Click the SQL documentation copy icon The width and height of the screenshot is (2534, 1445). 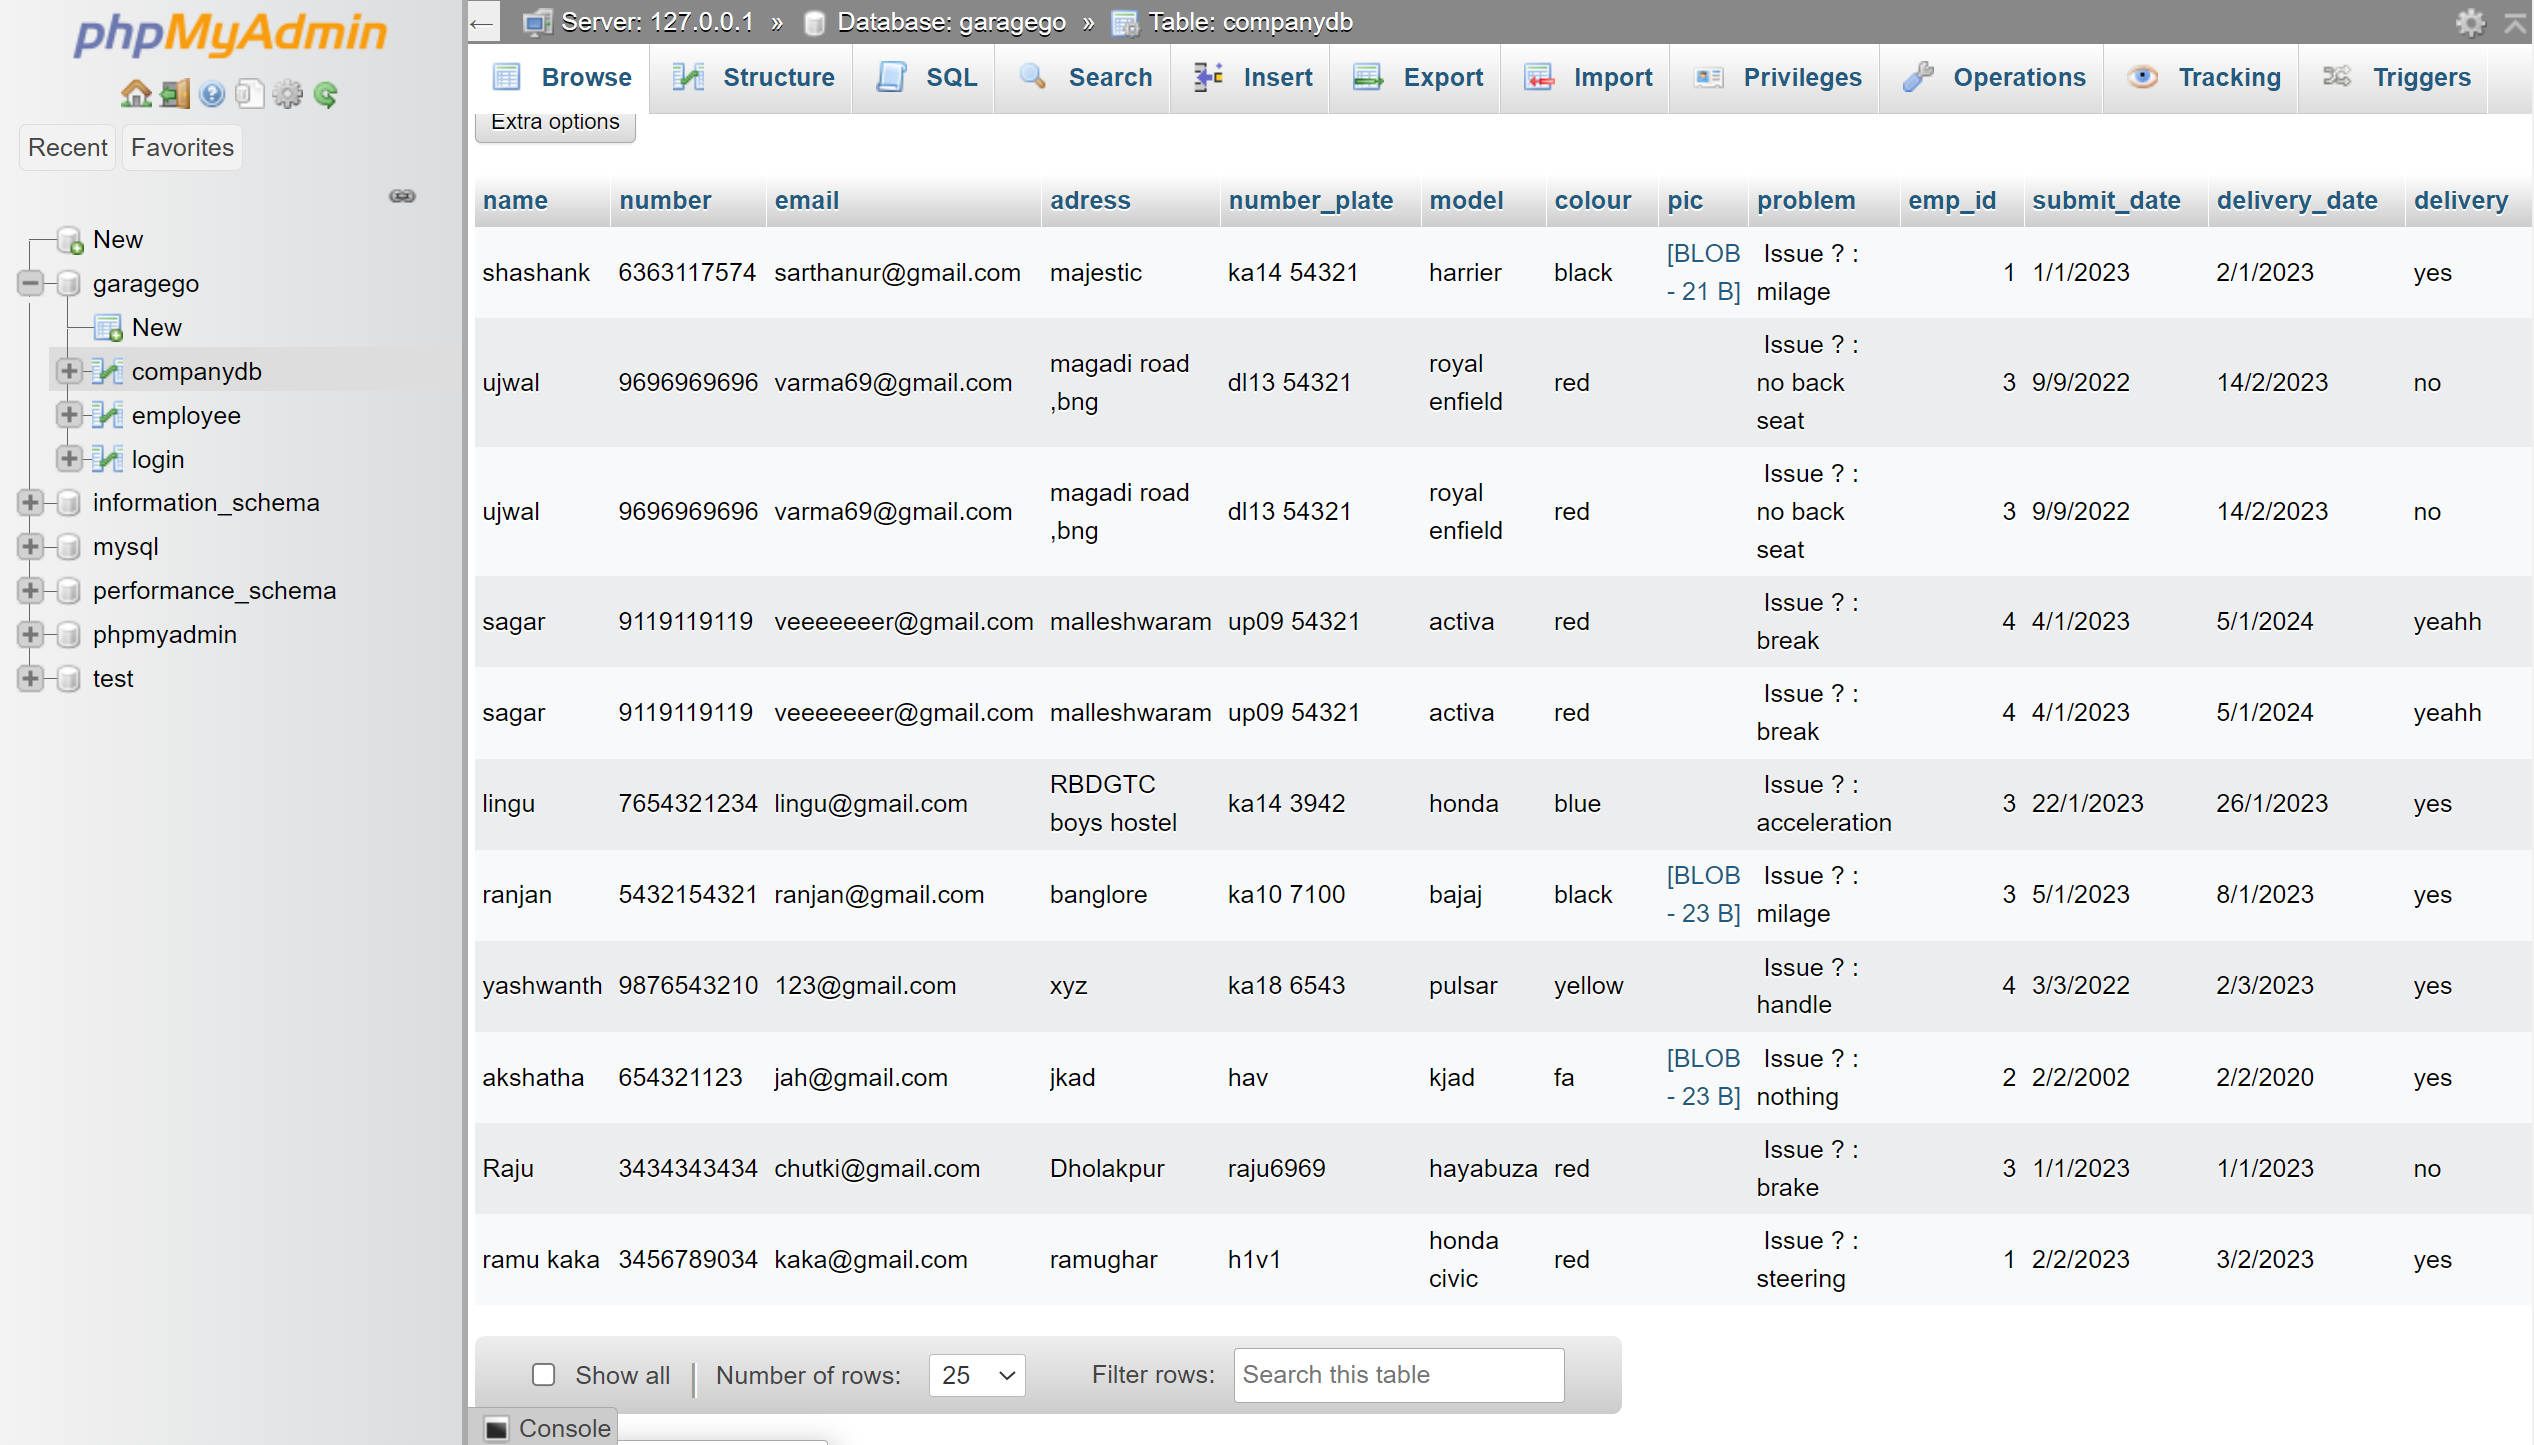[249, 95]
